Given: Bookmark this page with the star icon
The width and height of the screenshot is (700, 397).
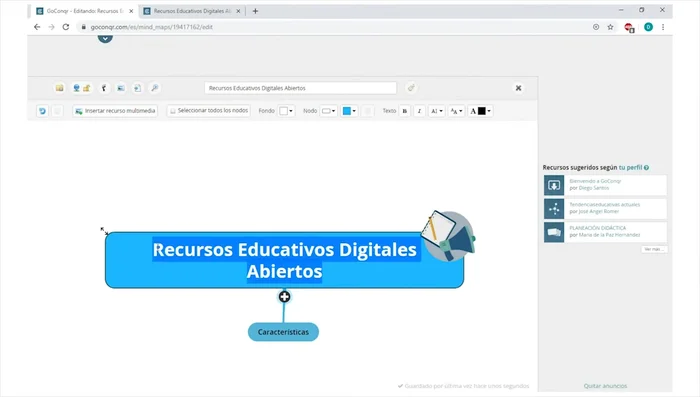Looking at the screenshot, I should 610,27.
